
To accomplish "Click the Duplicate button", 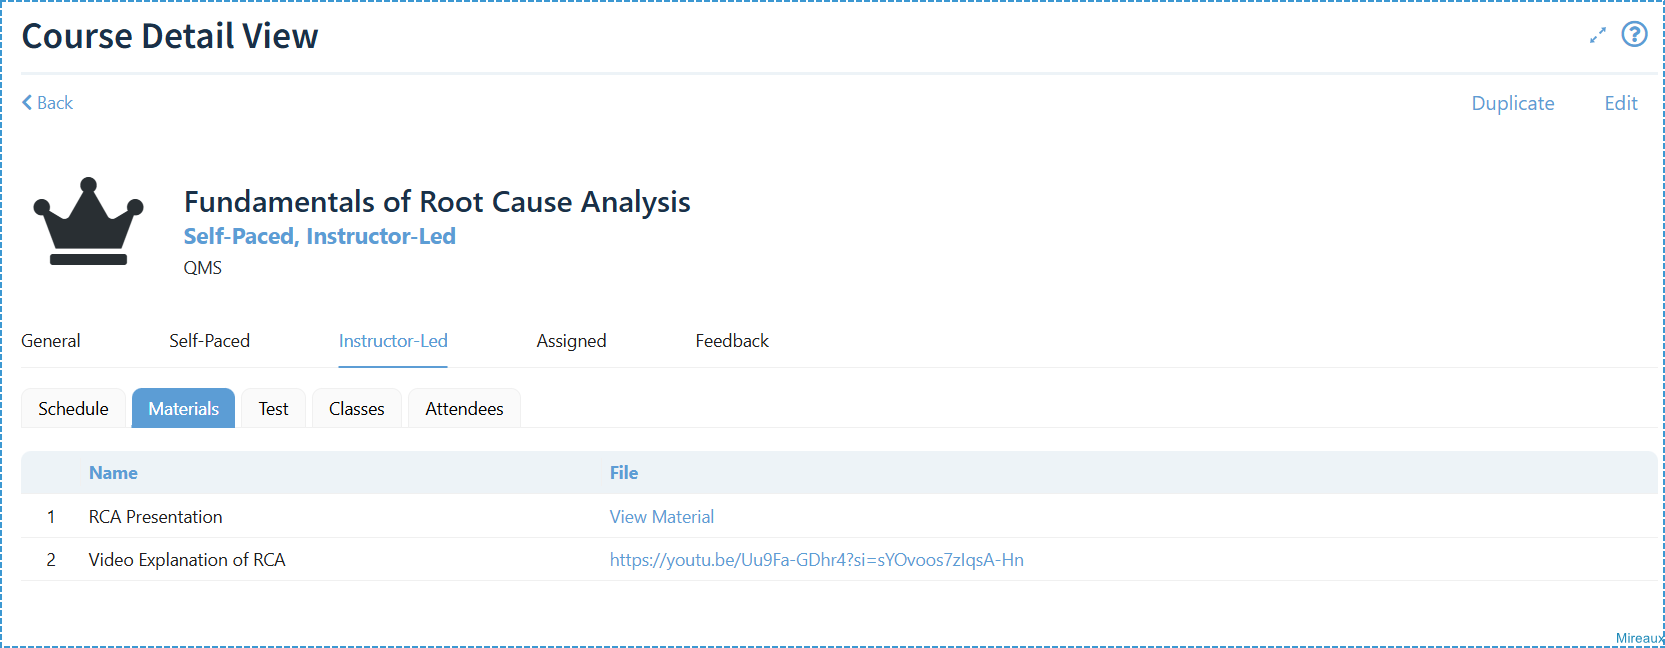I will click(x=1512, y=103).
